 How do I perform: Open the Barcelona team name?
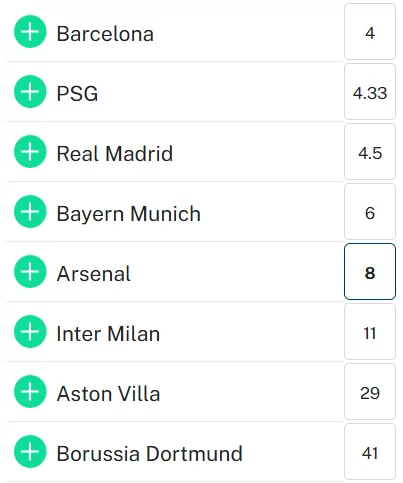click(x=105, y=34)
